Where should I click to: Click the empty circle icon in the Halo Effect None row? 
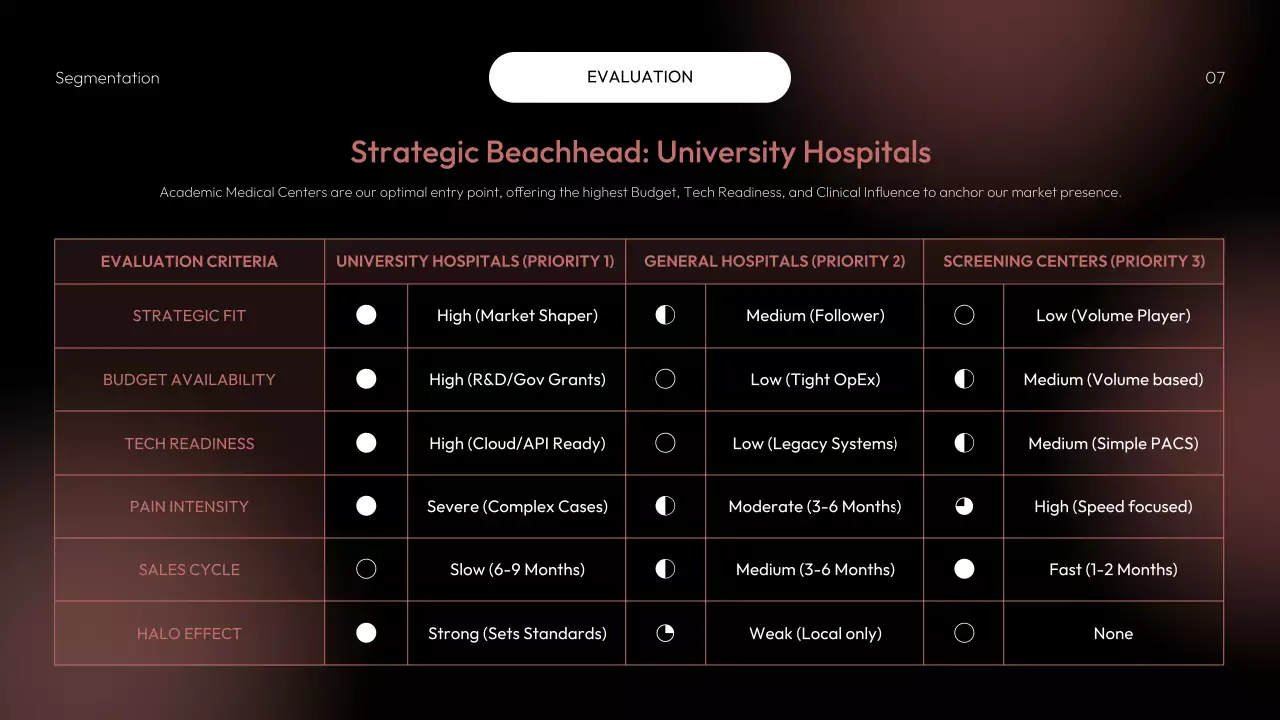coord(964,633)
